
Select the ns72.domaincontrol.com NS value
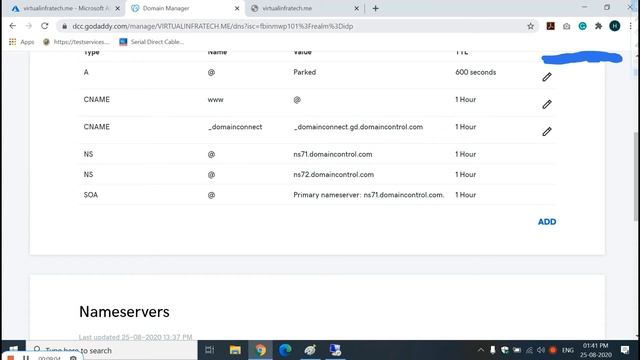point(333,174)
